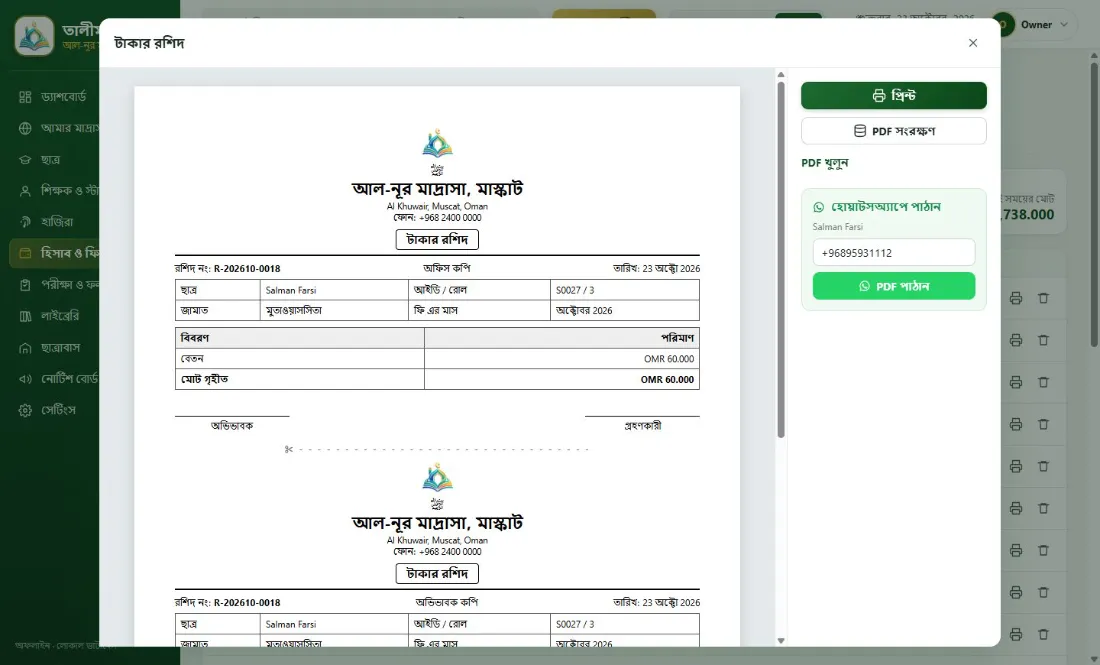Click the green Print button
Screen dimensions: 1100x665
pyautogui.click(x=894, y=95)
